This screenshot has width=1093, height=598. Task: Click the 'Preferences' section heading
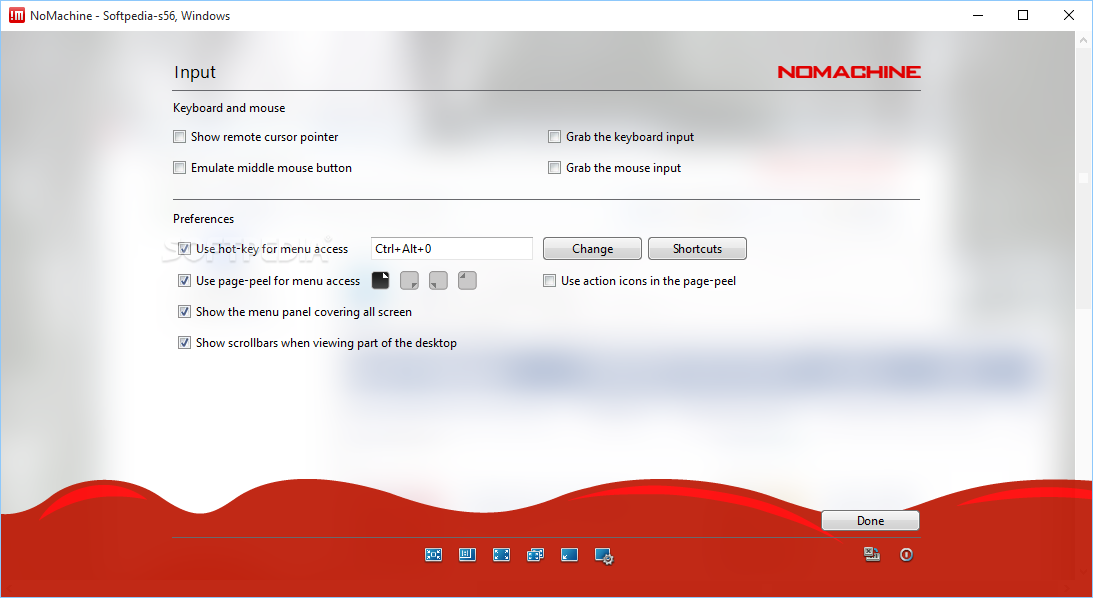tap(204, 219)
